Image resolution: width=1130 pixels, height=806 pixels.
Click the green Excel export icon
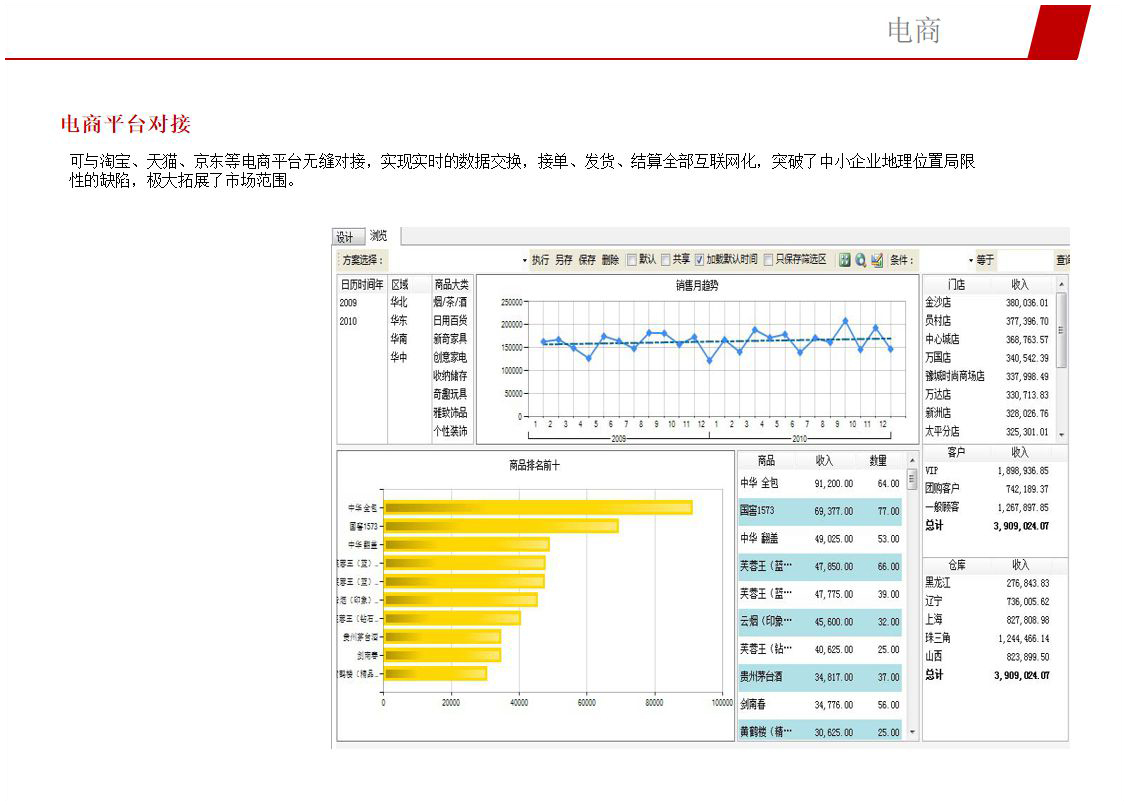coord(844,260)
